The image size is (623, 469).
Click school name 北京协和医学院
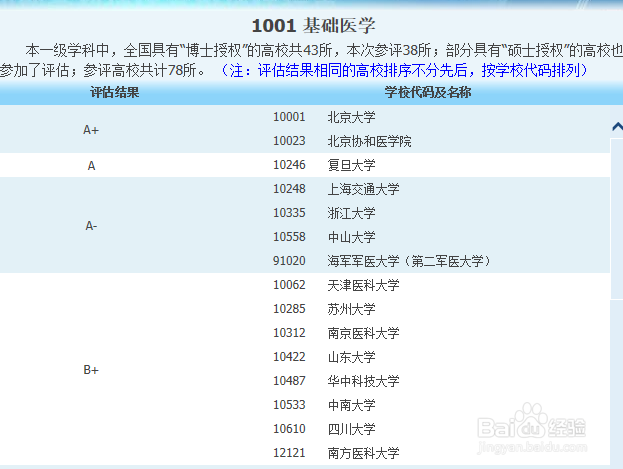tap(370, 141)
